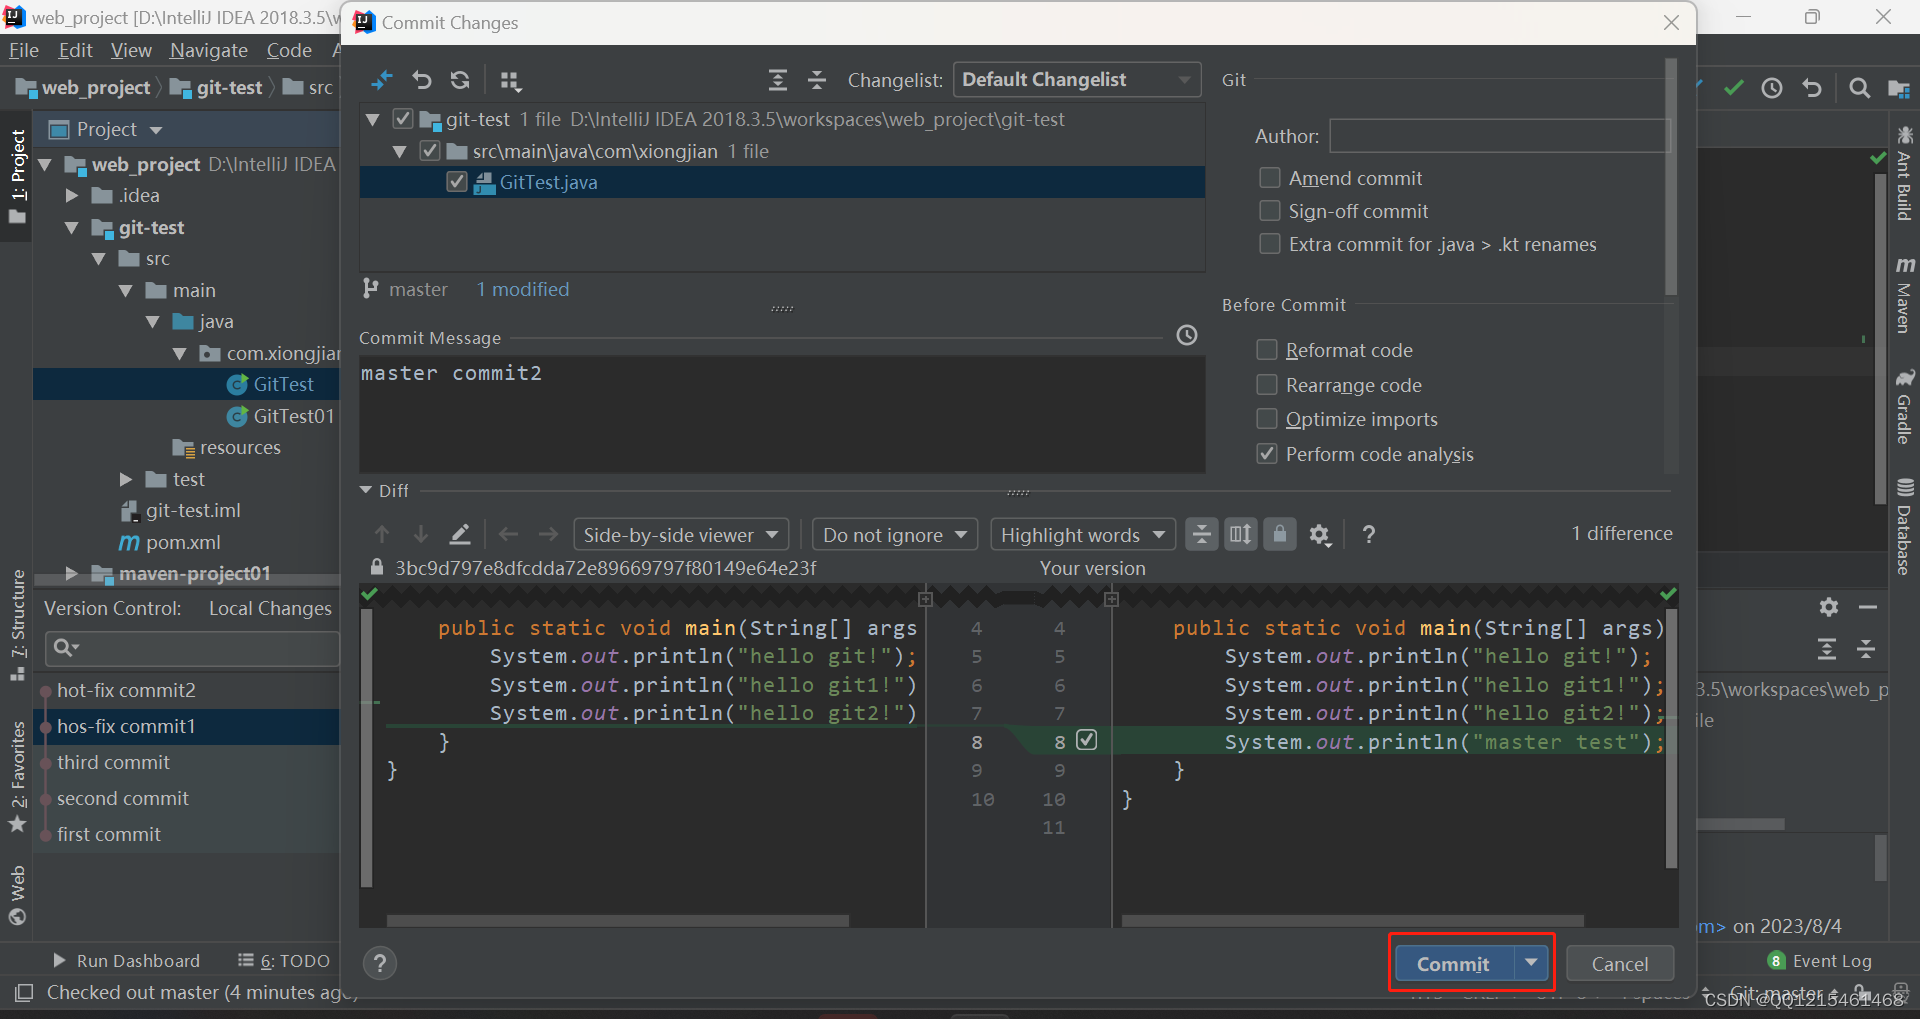Click Show History clock in main toolbar
This screenshot has height=1019, width=1920.
pos(1772,88)
